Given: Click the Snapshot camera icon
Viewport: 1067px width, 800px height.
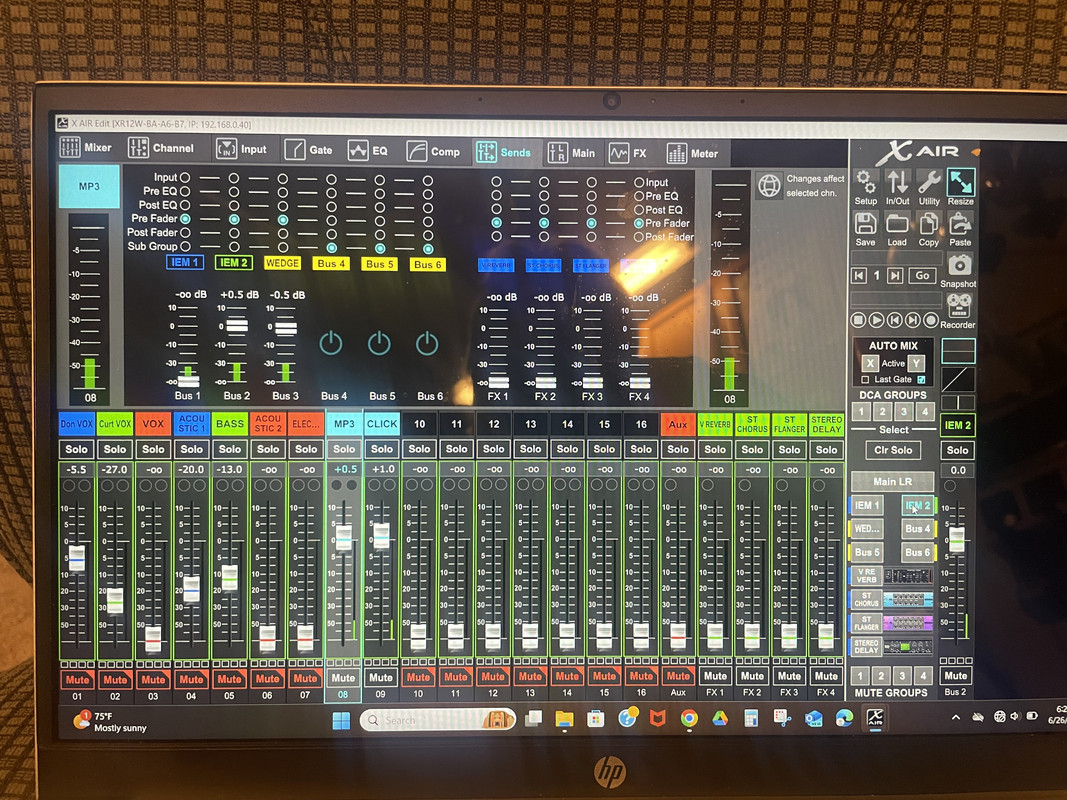Looking at the screenshot, I should tap(959, 265).
